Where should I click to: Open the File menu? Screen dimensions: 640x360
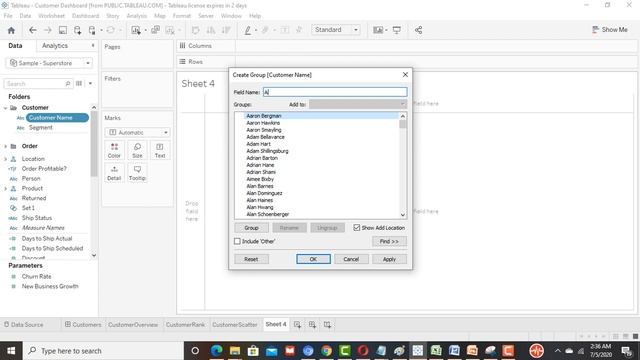tap(8, 16)
